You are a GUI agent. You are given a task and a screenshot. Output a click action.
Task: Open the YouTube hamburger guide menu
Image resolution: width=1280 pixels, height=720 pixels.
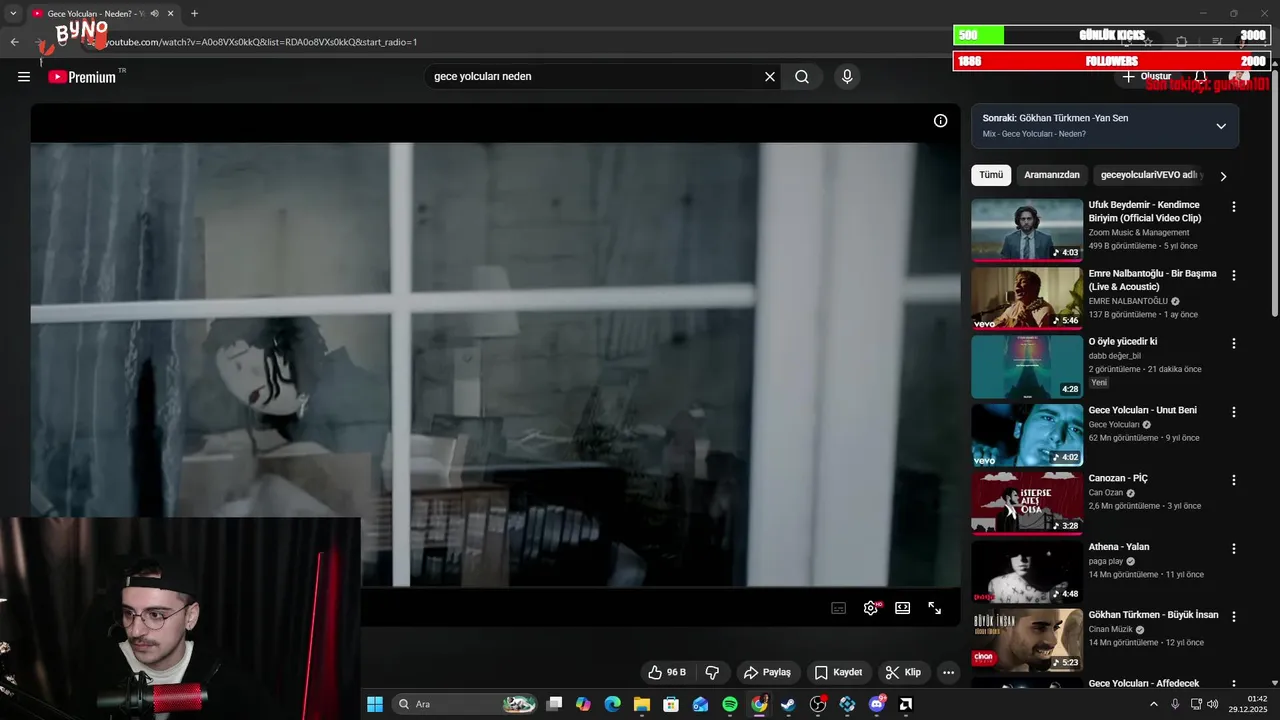point(24,77)
